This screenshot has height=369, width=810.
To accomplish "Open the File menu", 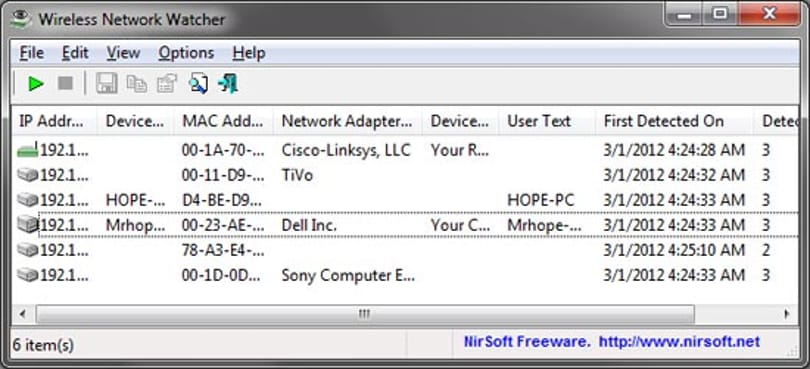I will [x=32, y=53].
